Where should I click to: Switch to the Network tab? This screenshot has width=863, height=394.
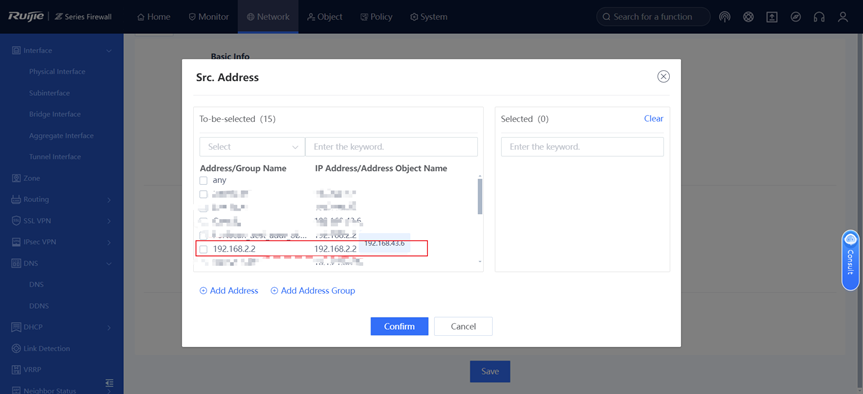pos(268,17)
